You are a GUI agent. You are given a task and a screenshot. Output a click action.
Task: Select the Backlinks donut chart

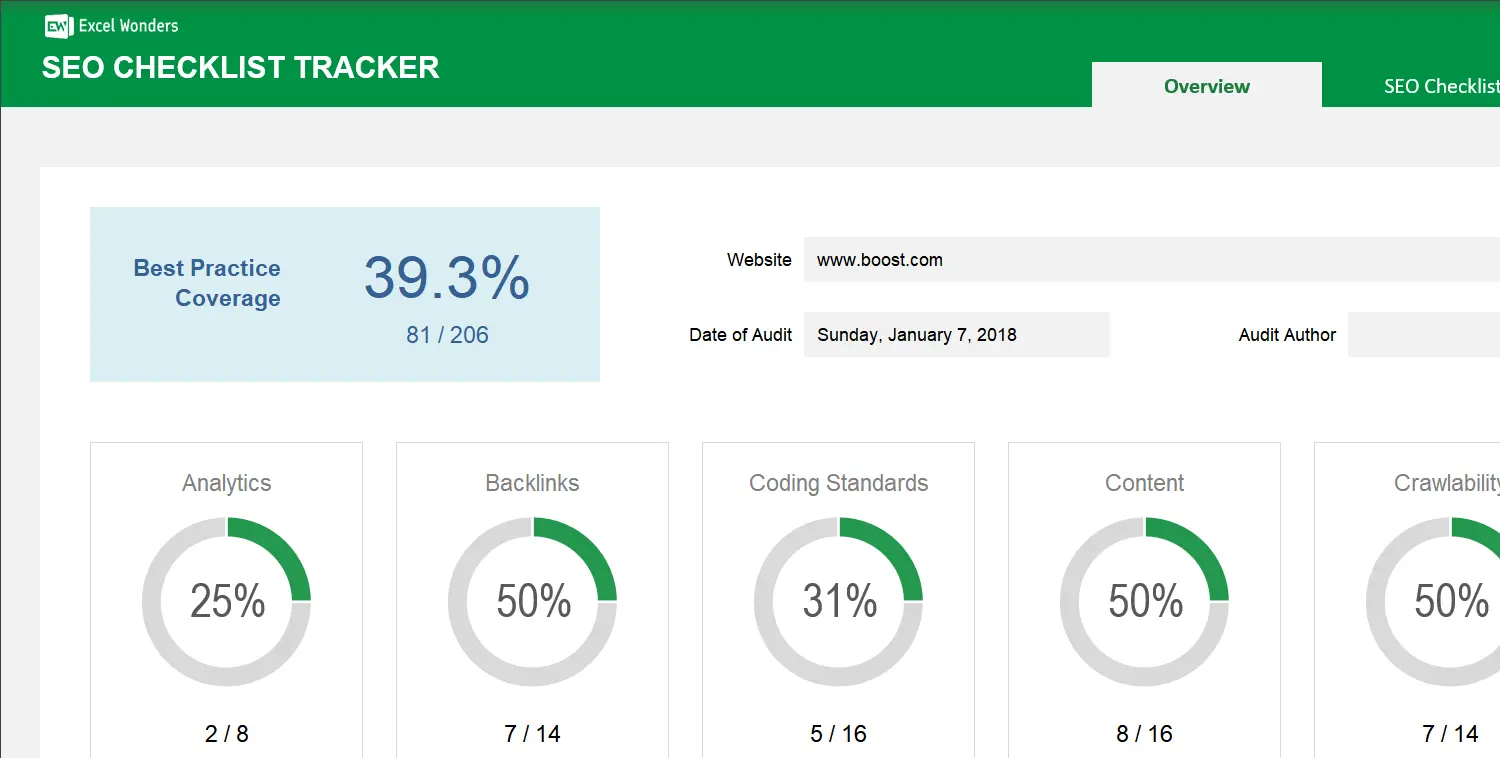click(x=532, y=600)
